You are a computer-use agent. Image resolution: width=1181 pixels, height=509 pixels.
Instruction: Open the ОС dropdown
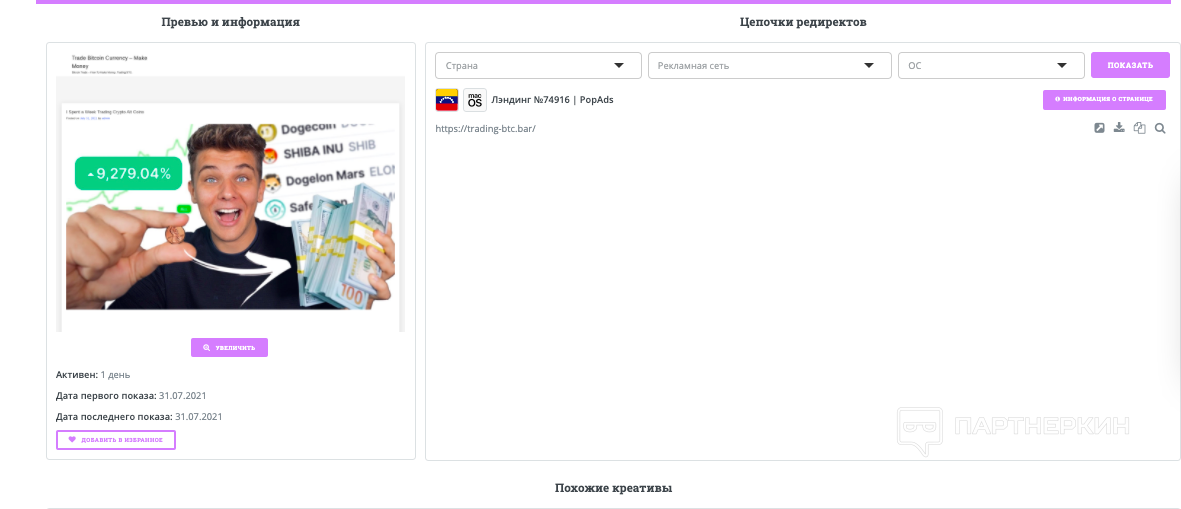tap(991, 66)
